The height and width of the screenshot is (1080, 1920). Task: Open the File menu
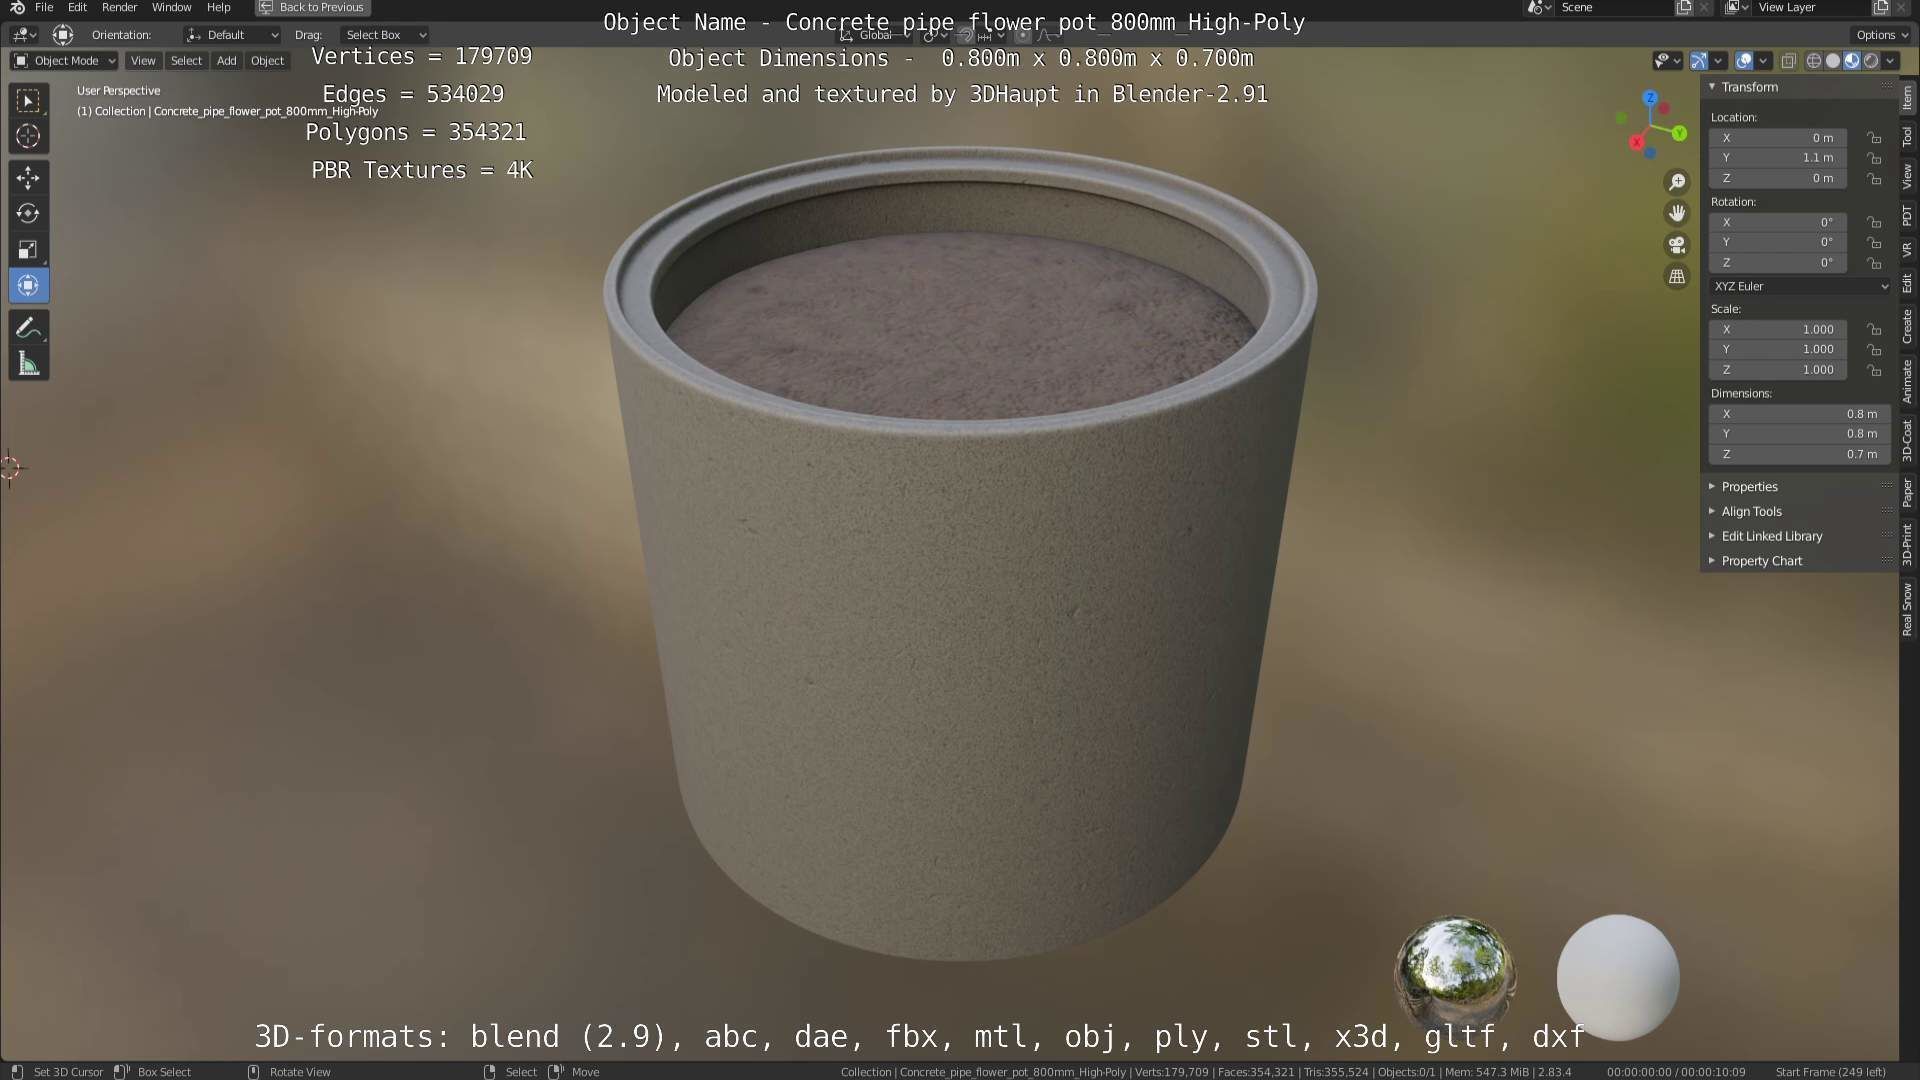[44, 7]
